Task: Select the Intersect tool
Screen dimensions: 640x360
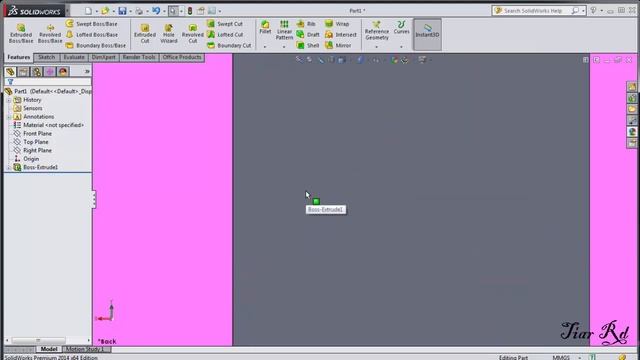Action: (341, 35)
